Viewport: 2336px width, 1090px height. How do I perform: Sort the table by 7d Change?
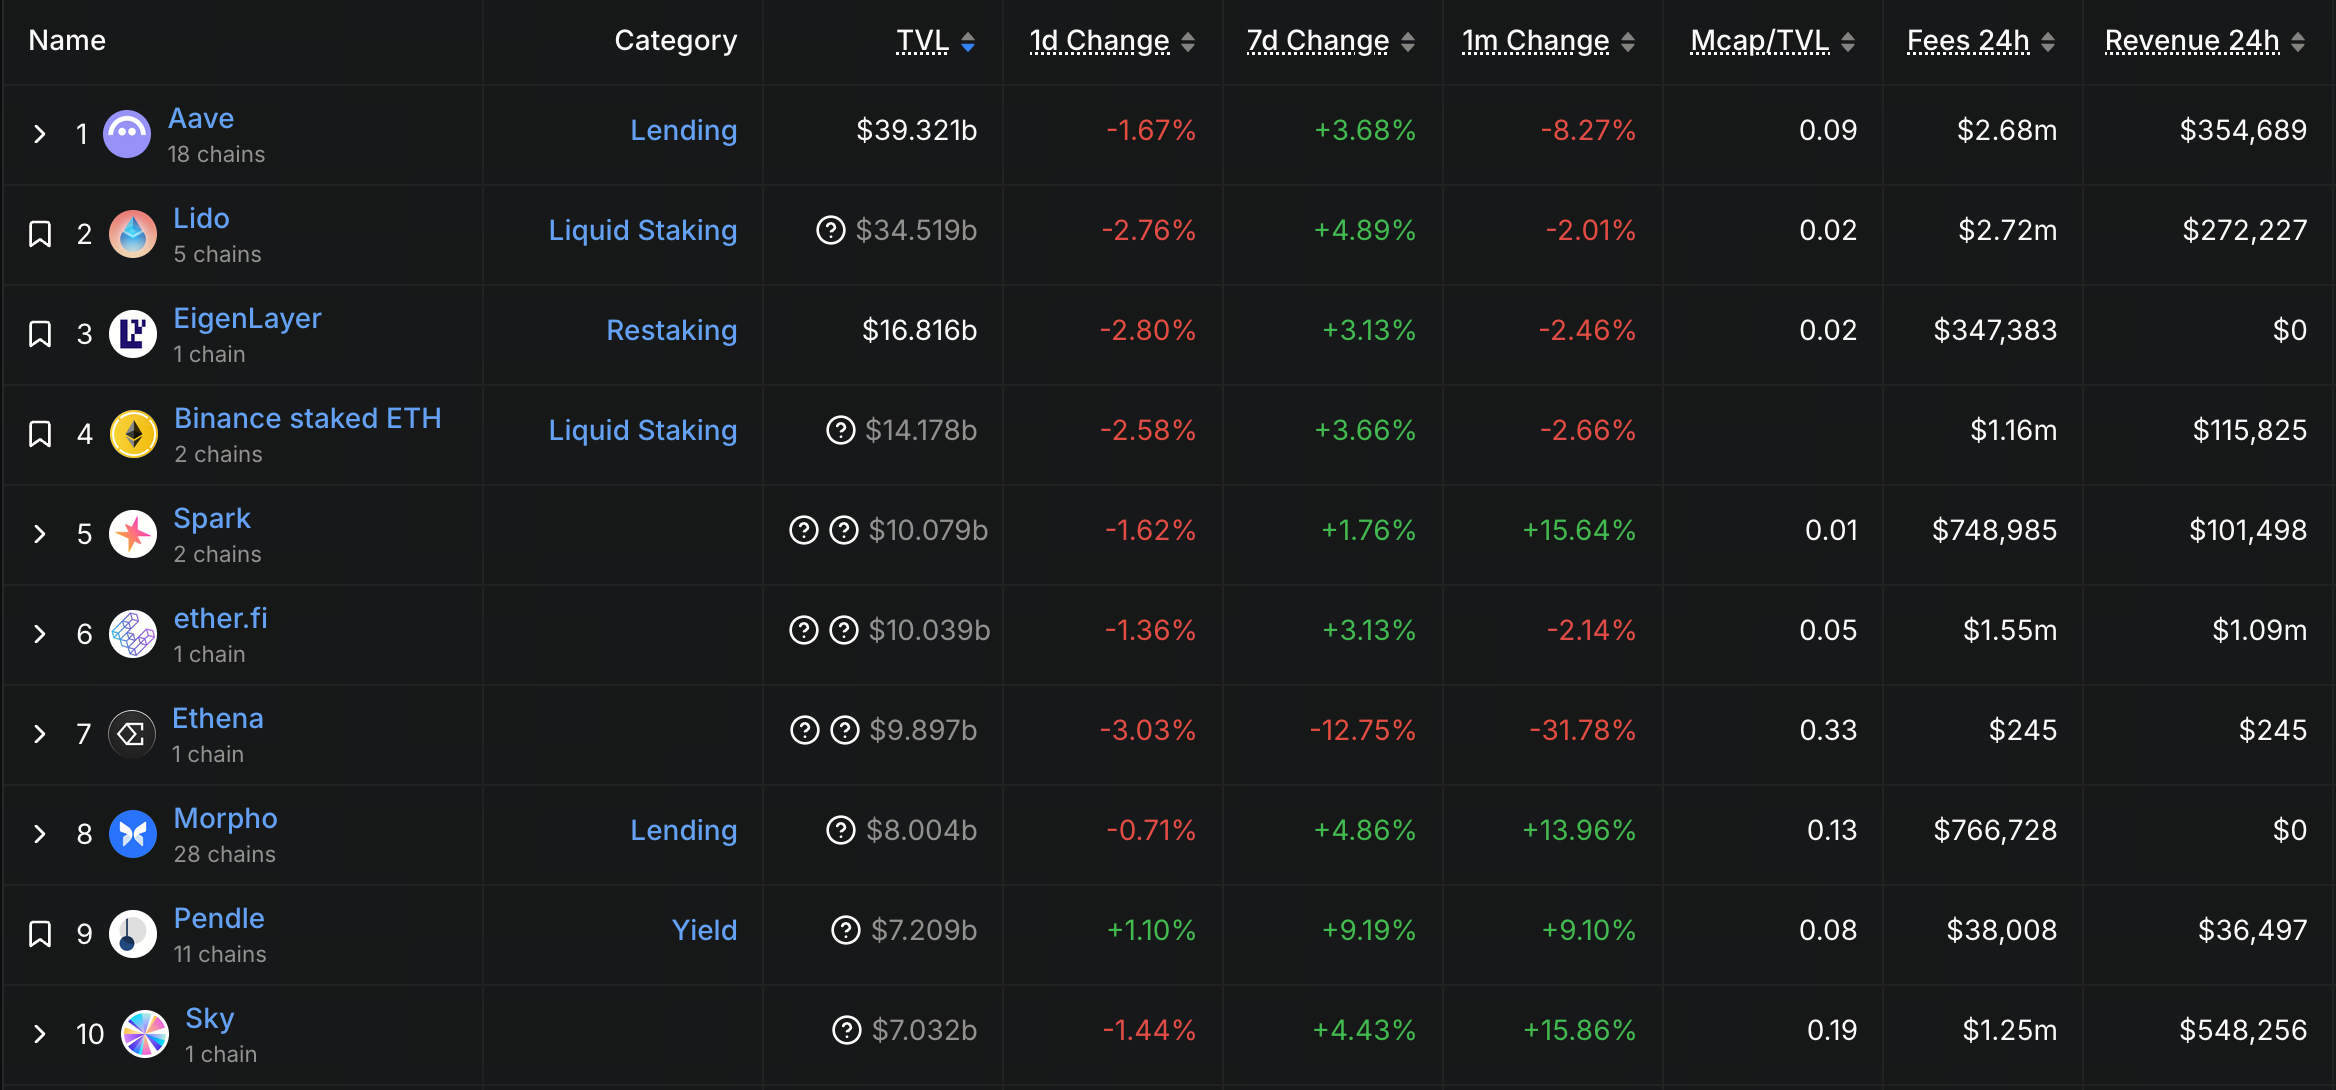tap(1316, 40)
